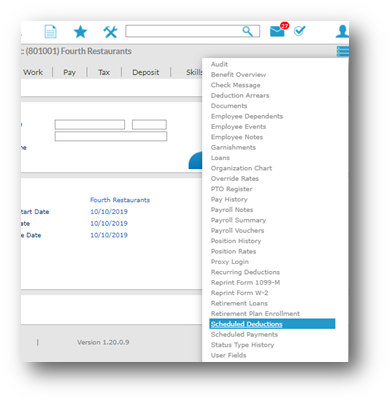
Task: Switch to the Pay tab
Action: tap(70, 72)
